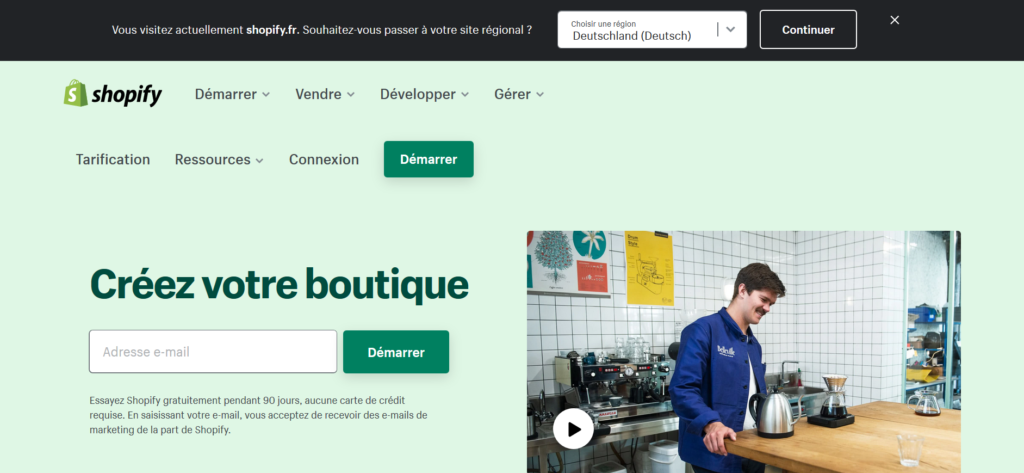Go to the Tarification page

point(113,159)
